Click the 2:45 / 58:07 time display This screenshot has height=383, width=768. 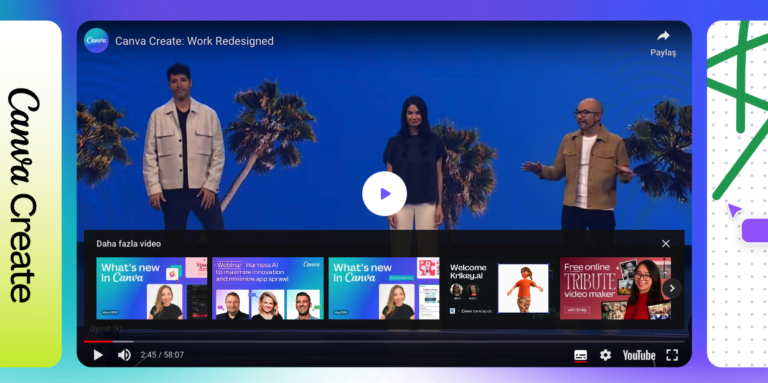click(162, 355)
